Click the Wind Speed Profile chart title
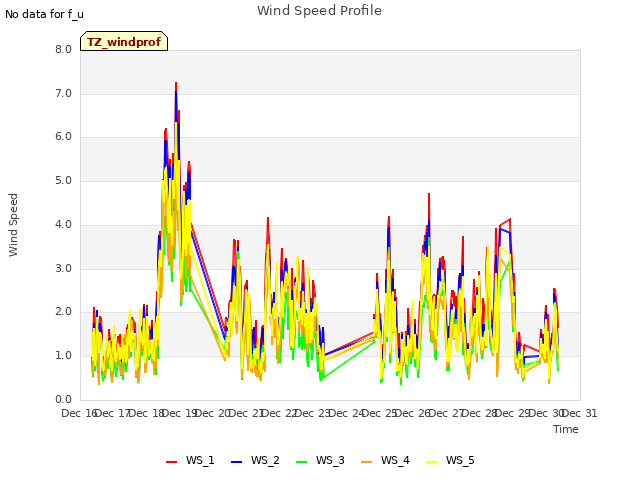 (319, 11)
